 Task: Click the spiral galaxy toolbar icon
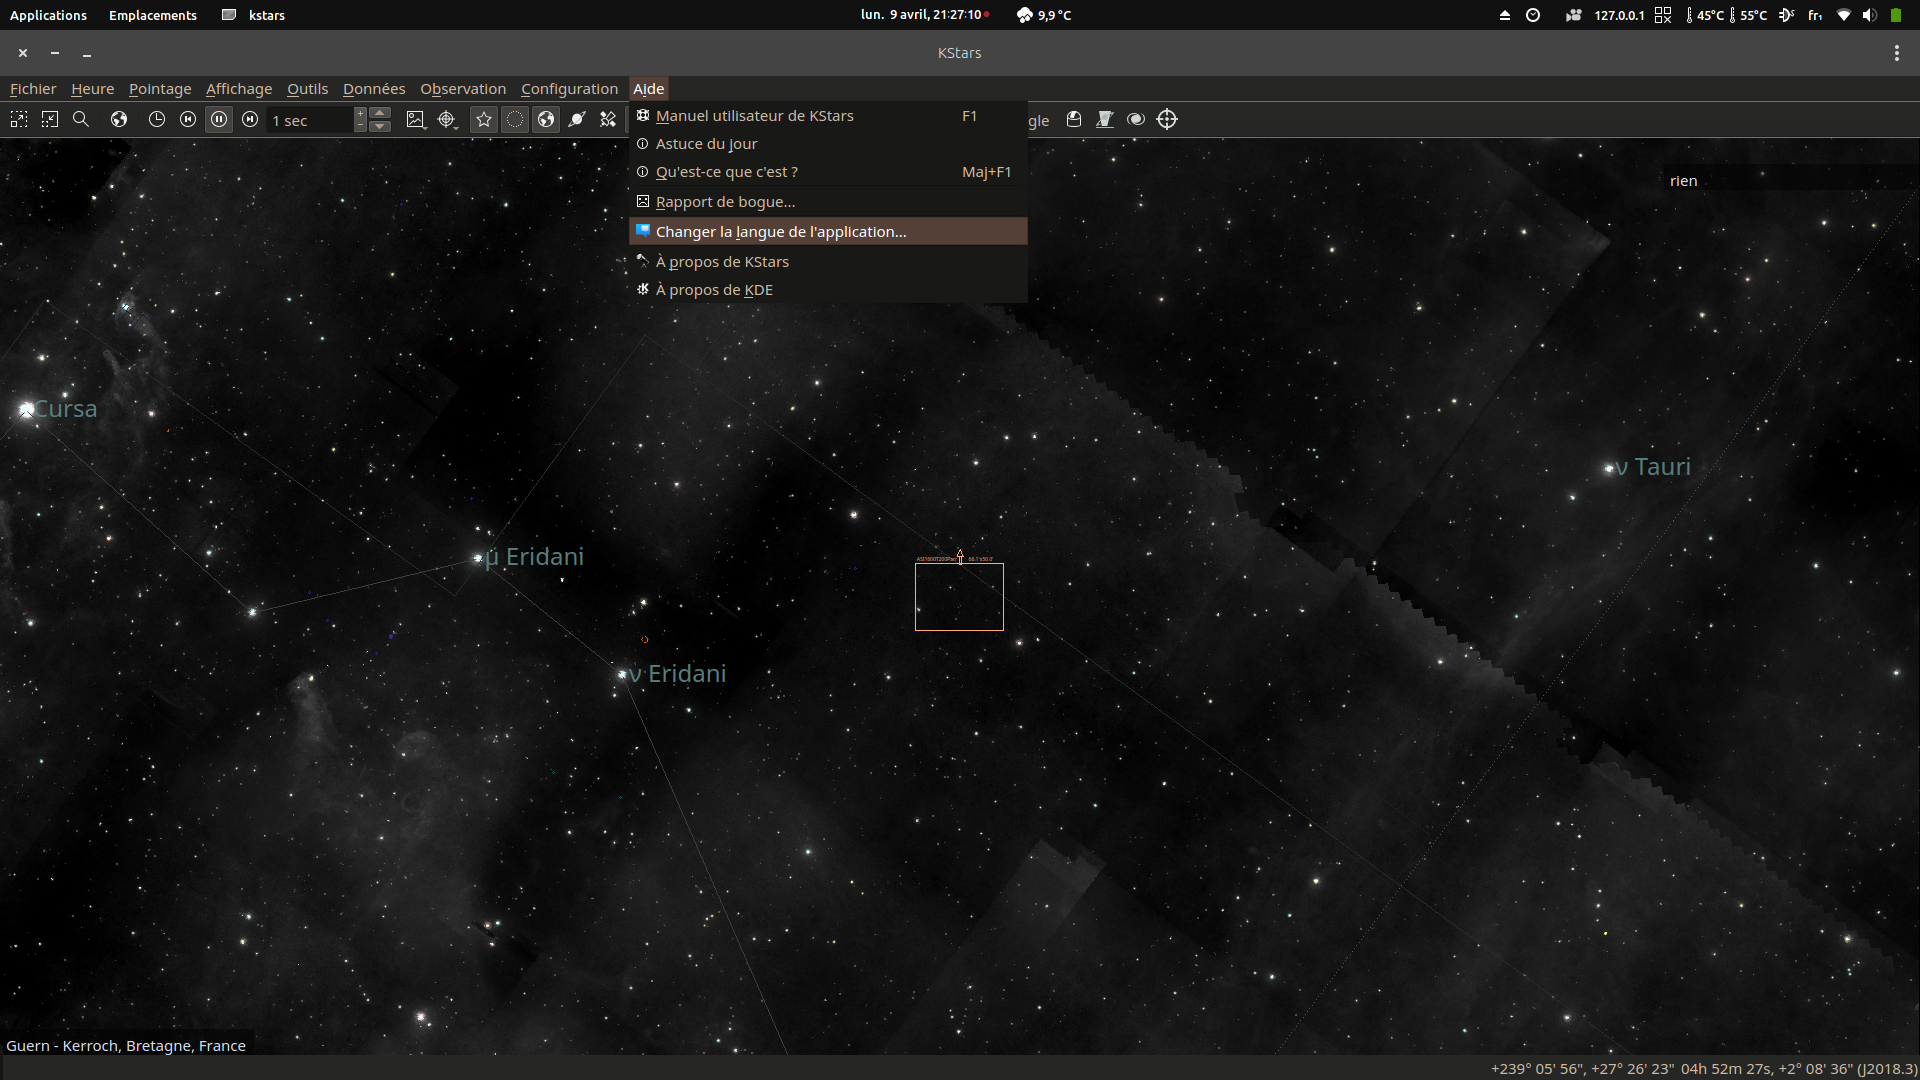1136,120
